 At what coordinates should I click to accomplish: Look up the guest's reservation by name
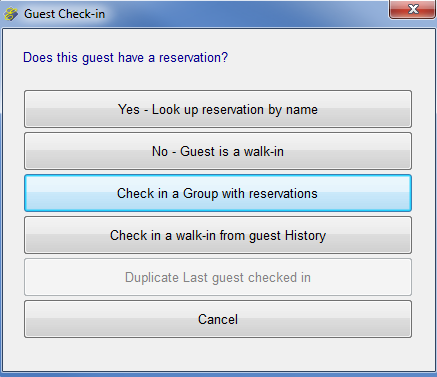(x=218, y=109)
